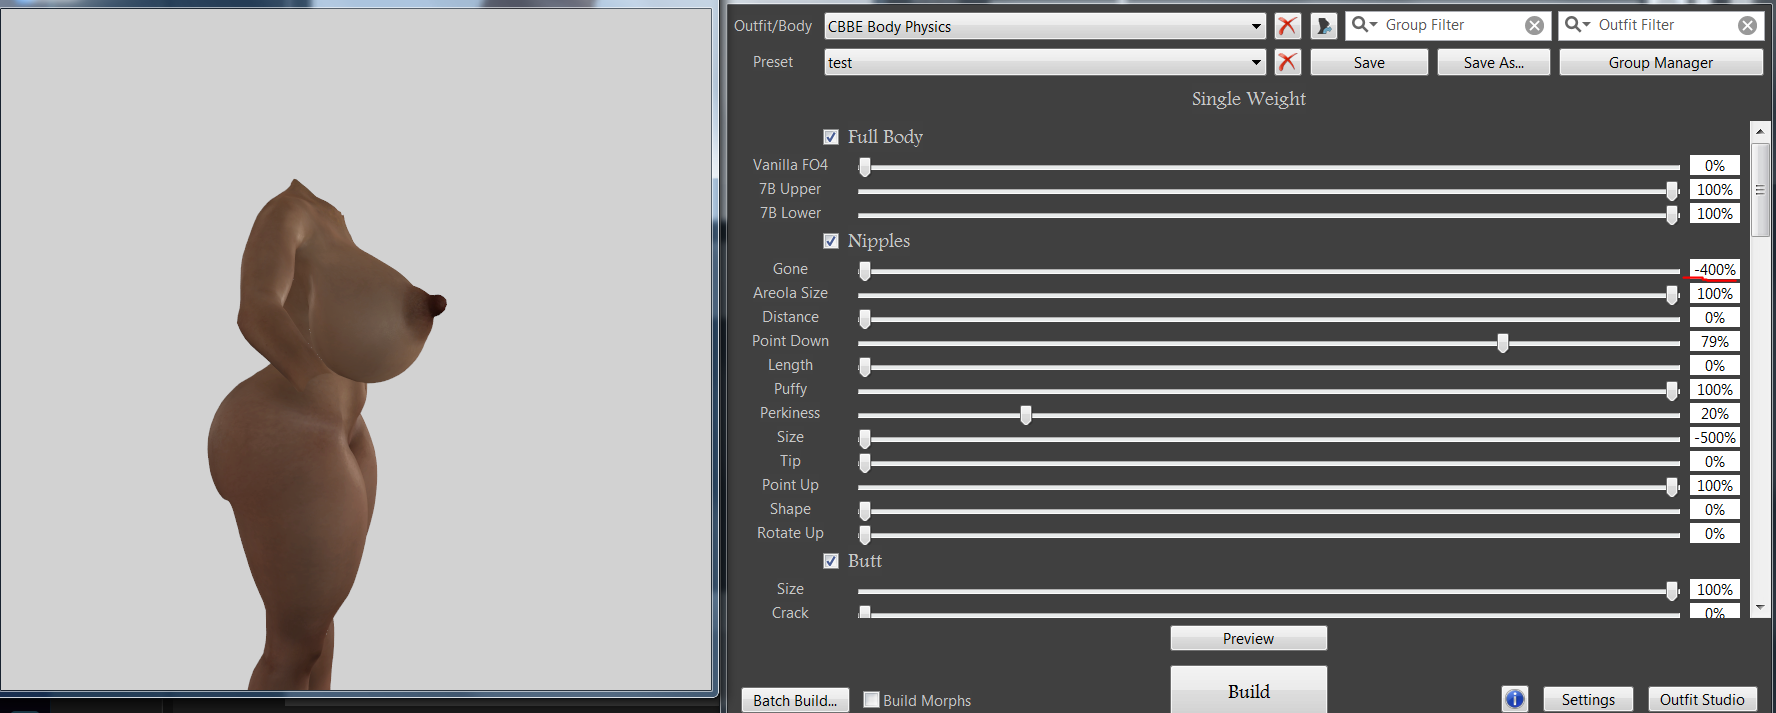Open Group Filter search magnifier menu
The width and height of the screenshot is (1776, 713).
click(x=1365, y=25)
